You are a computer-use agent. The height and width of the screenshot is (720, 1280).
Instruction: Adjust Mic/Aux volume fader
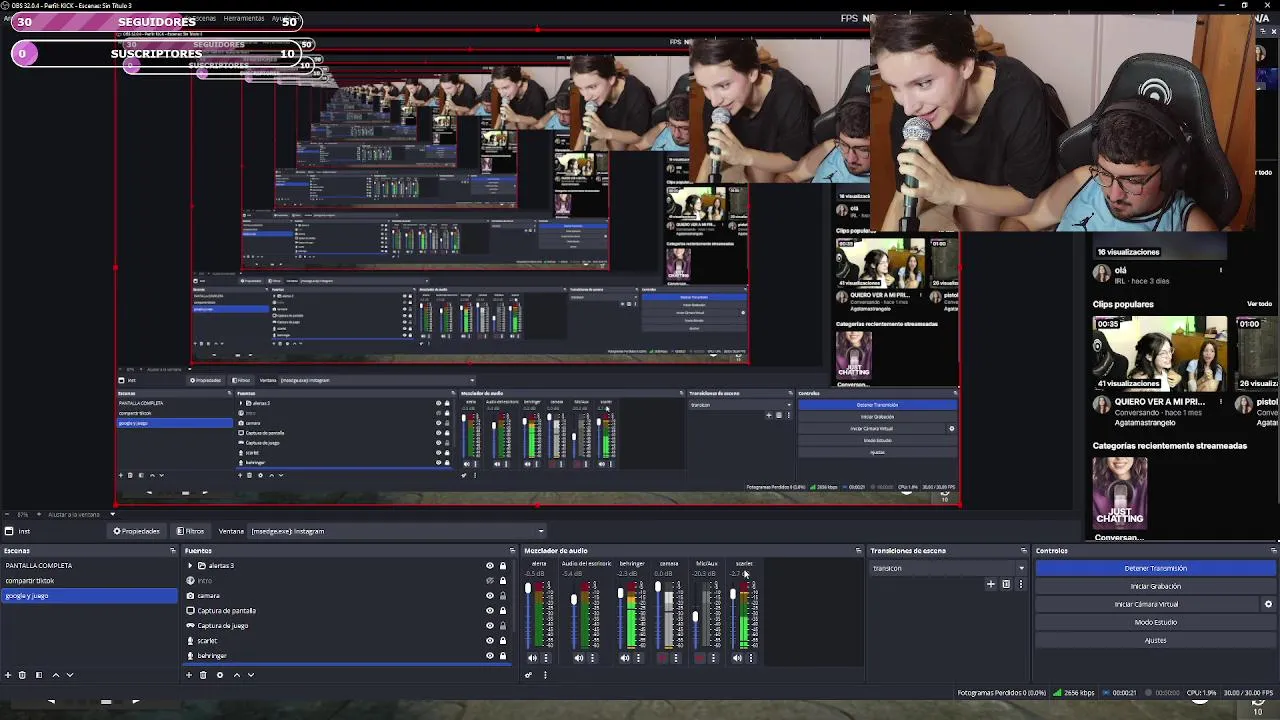695,616
